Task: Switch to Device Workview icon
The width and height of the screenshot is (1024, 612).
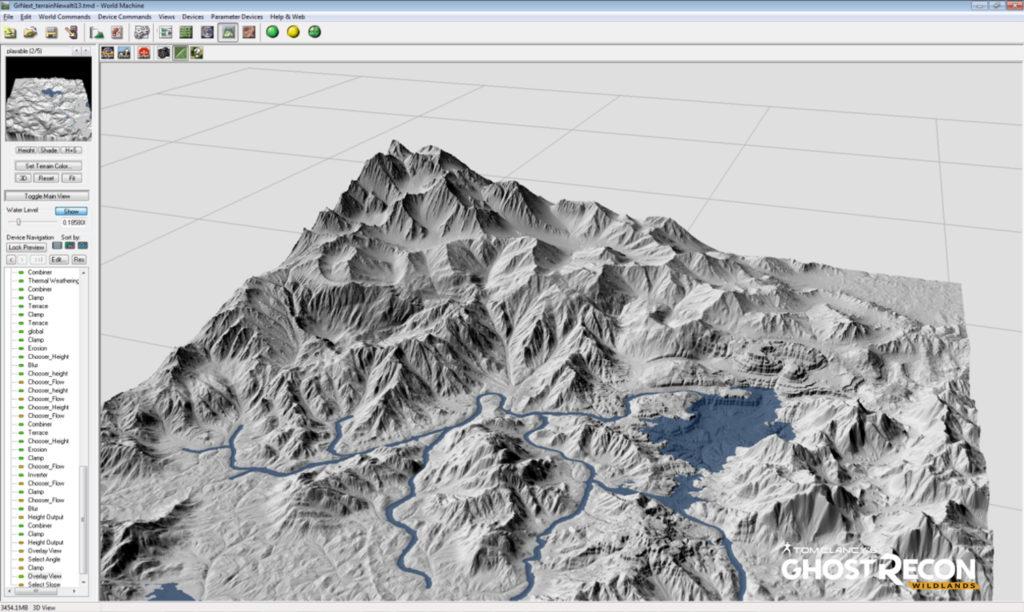Action: click(x=166, y=32)
